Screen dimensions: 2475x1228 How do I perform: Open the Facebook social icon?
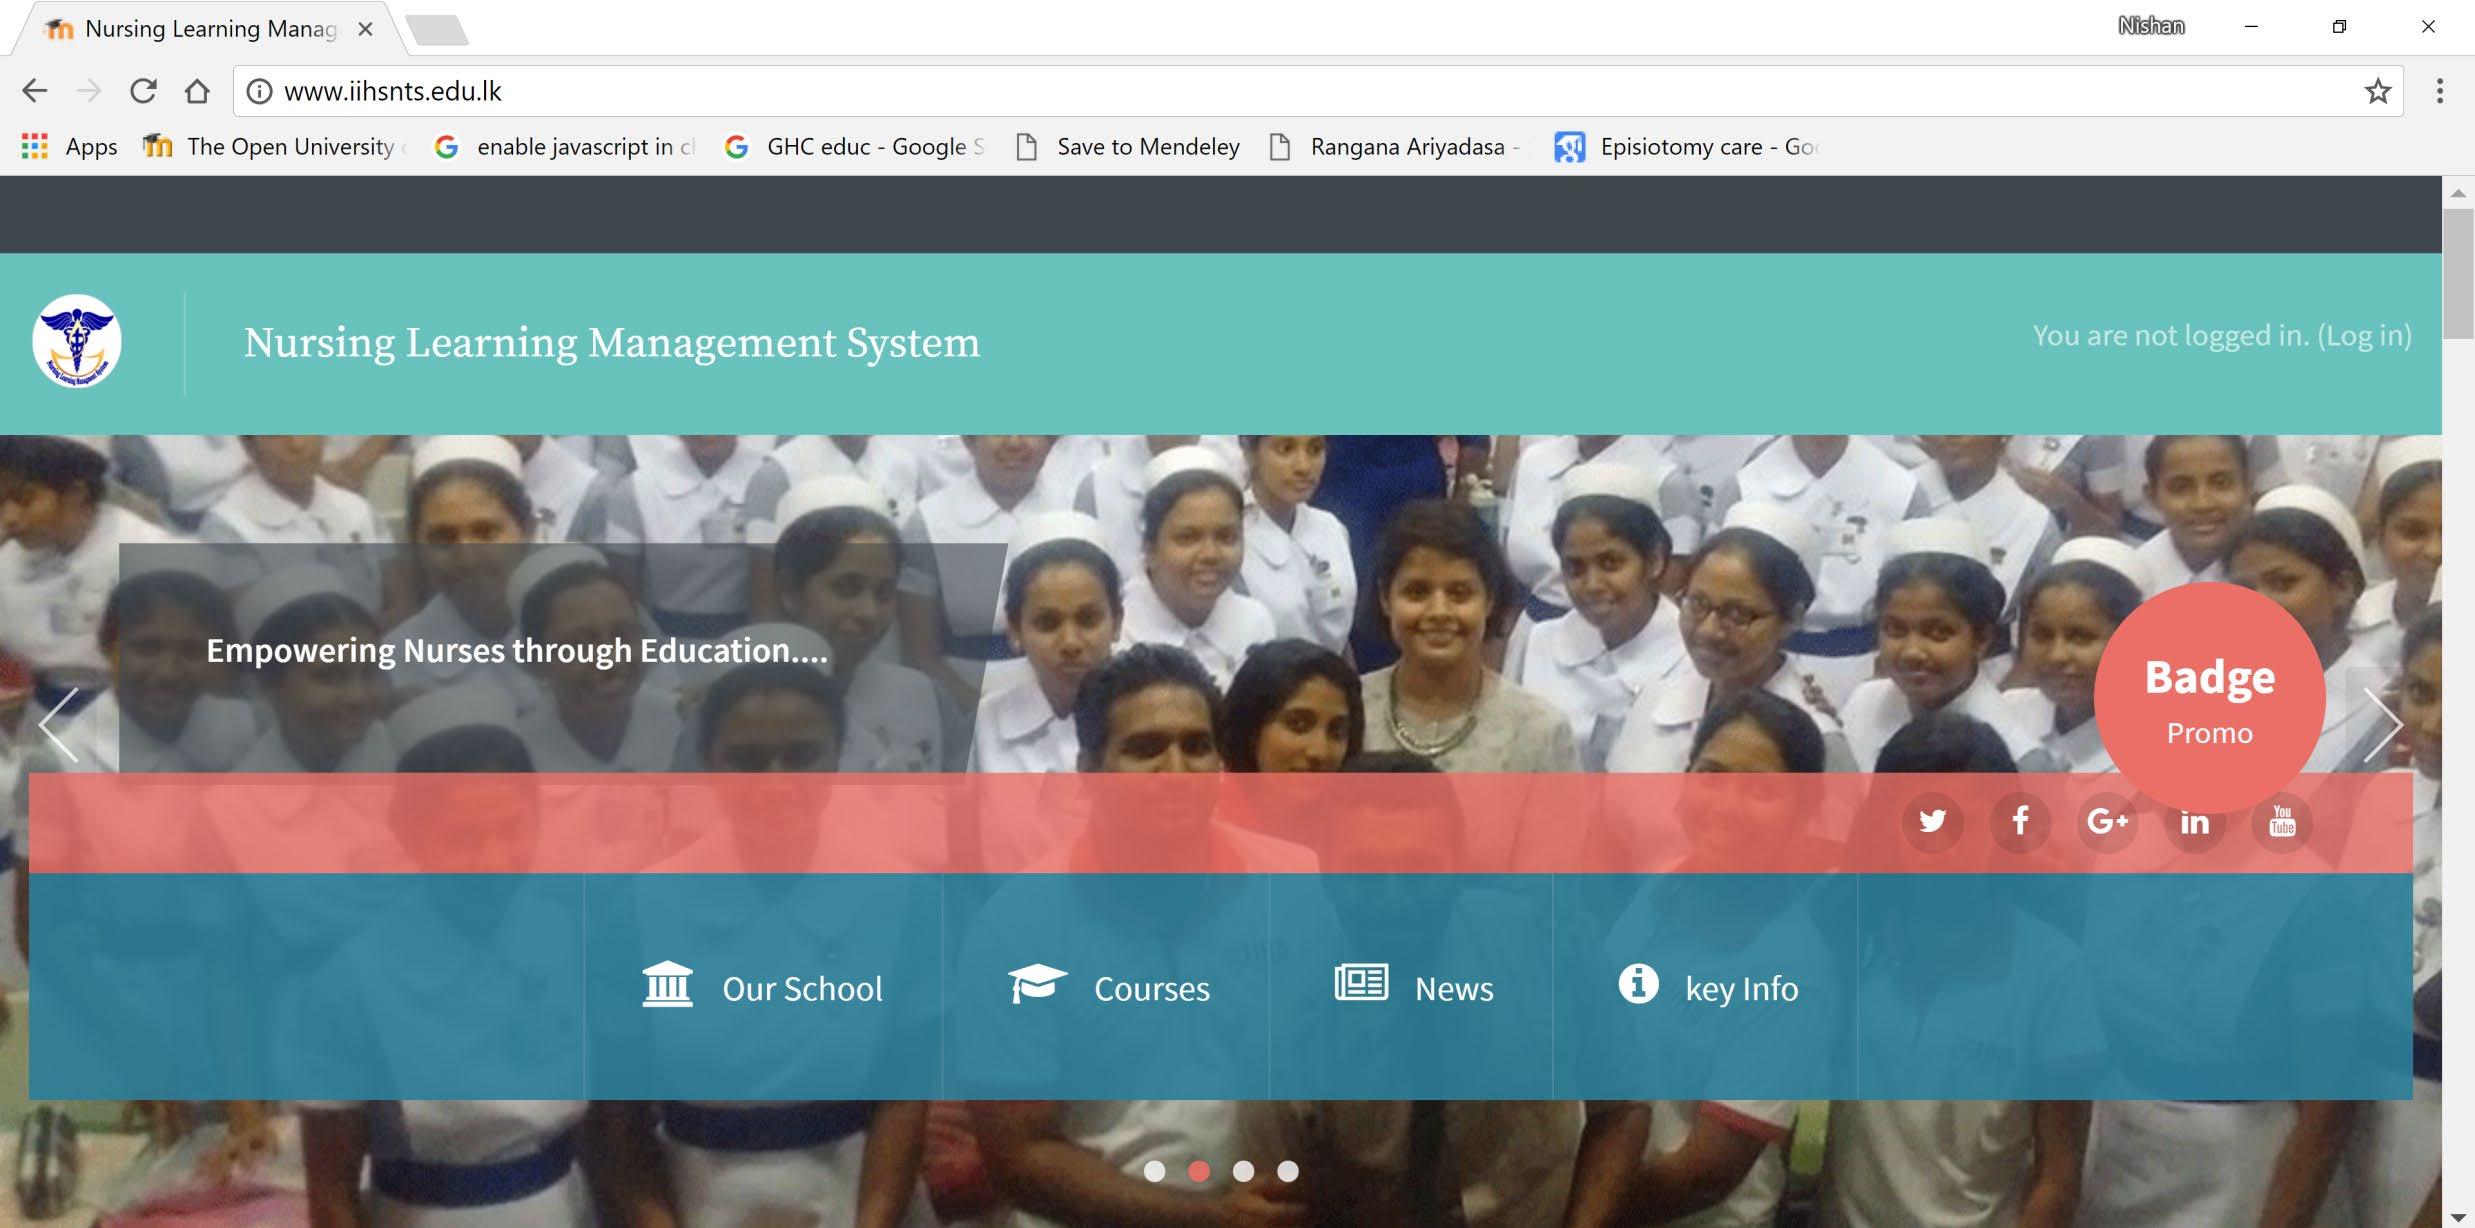point(2020,822)
